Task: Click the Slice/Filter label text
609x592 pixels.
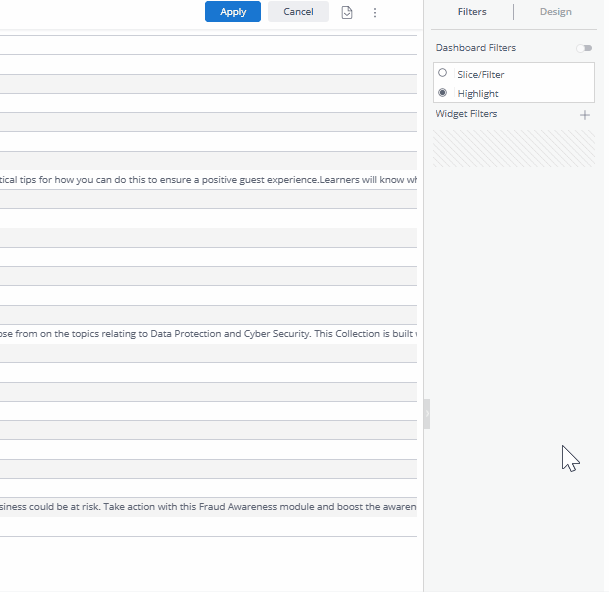Action: click(x=481, y=74)
